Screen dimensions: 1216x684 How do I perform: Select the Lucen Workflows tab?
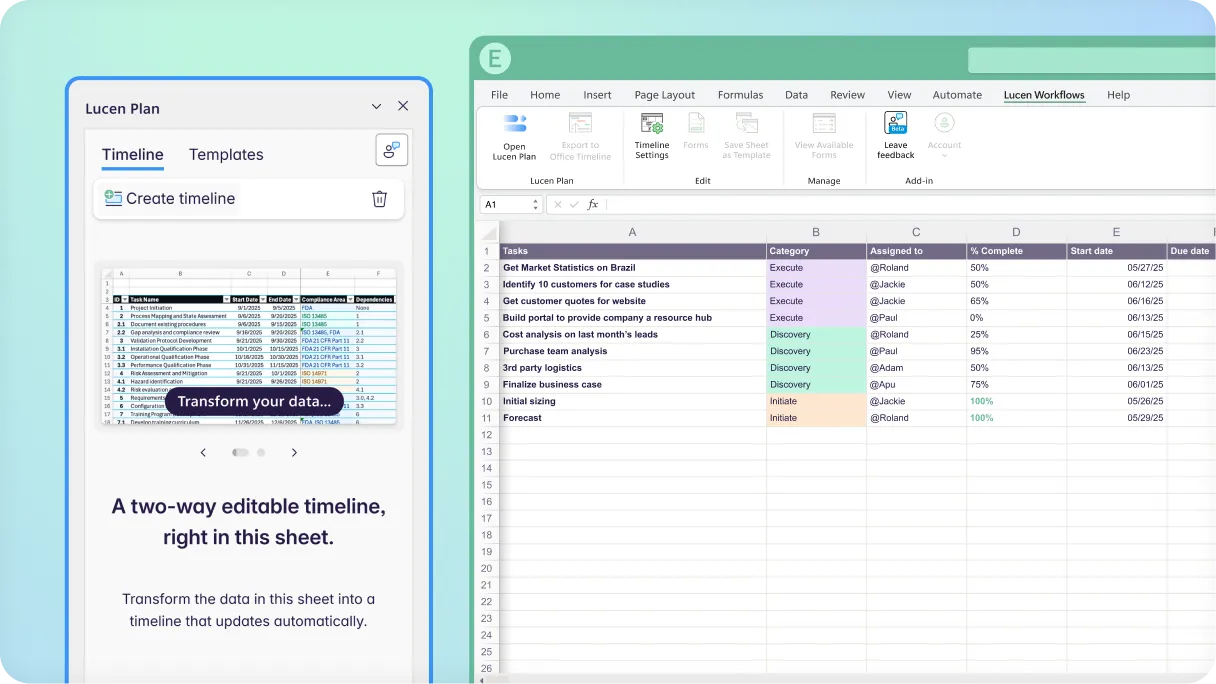click(x=1044, y=95)
